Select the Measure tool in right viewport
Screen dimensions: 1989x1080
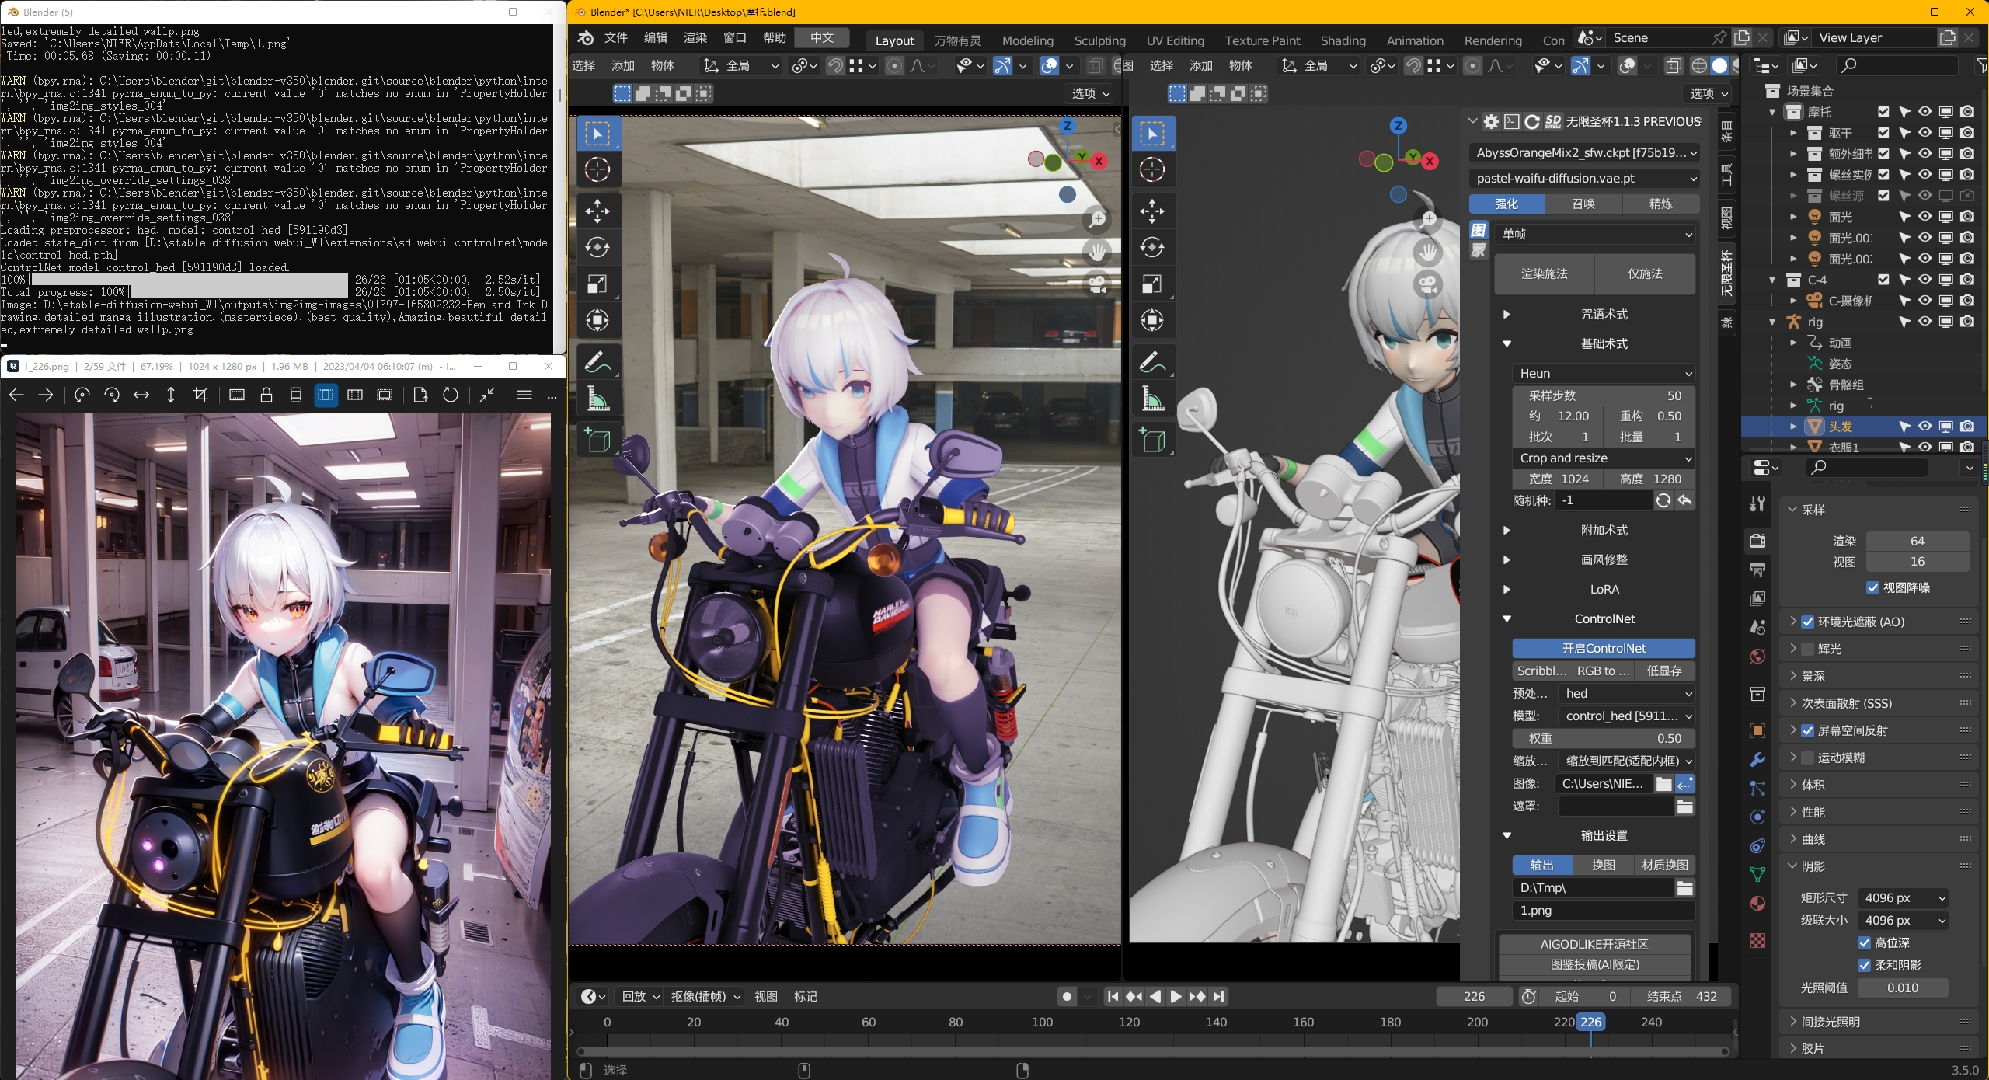click(x=1152, y=400)
